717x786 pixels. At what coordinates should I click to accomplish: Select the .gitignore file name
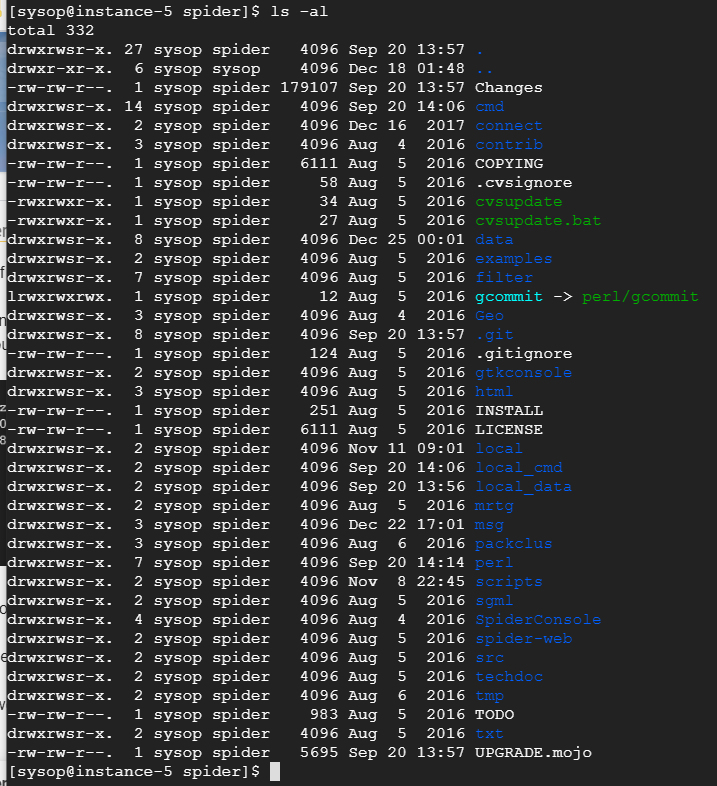(x=523, y=354)
